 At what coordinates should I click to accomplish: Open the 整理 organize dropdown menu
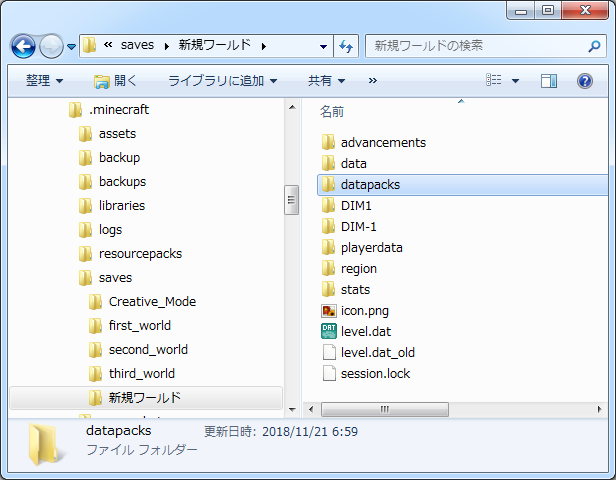44,80
